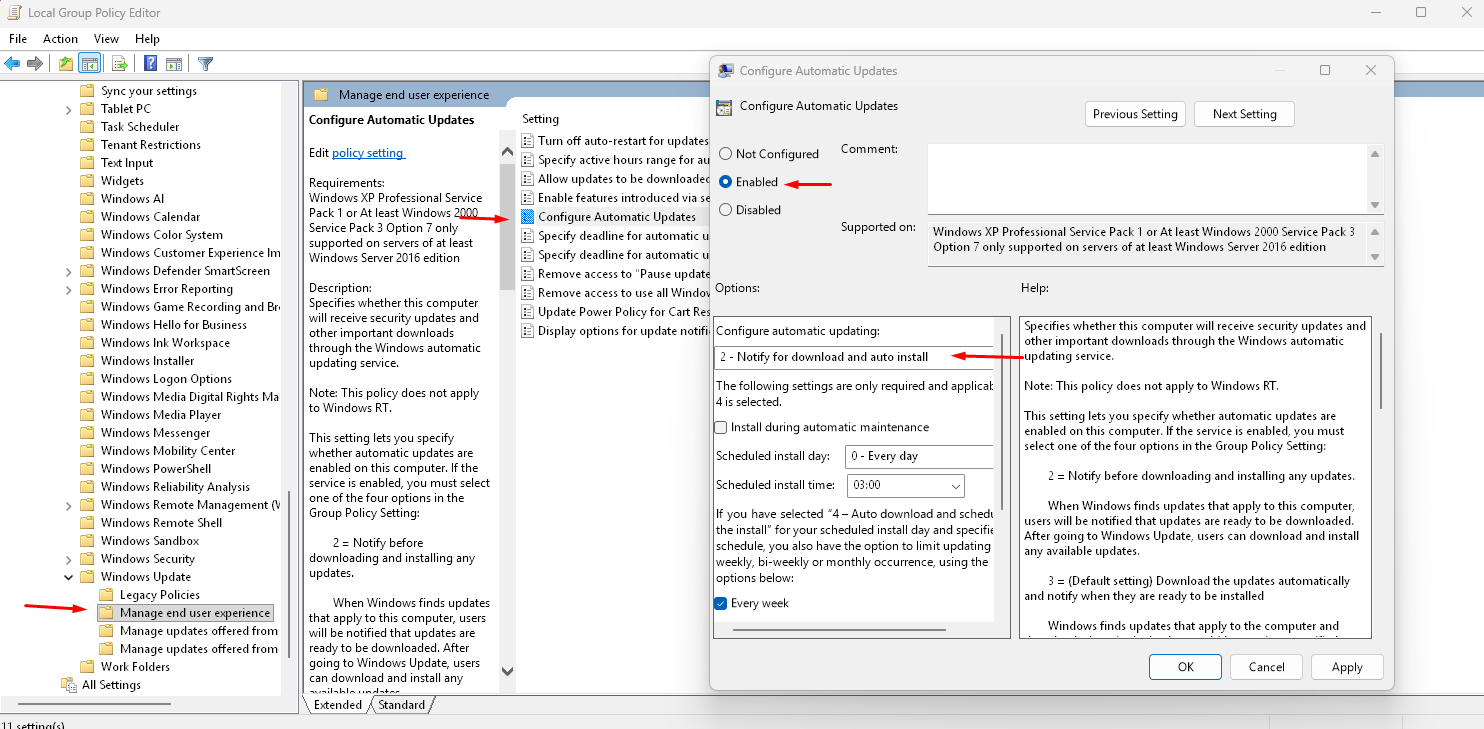Screen dimensions: 1484x729
Task: Select the Disabled radio button
Action: (x=726, y=210)
